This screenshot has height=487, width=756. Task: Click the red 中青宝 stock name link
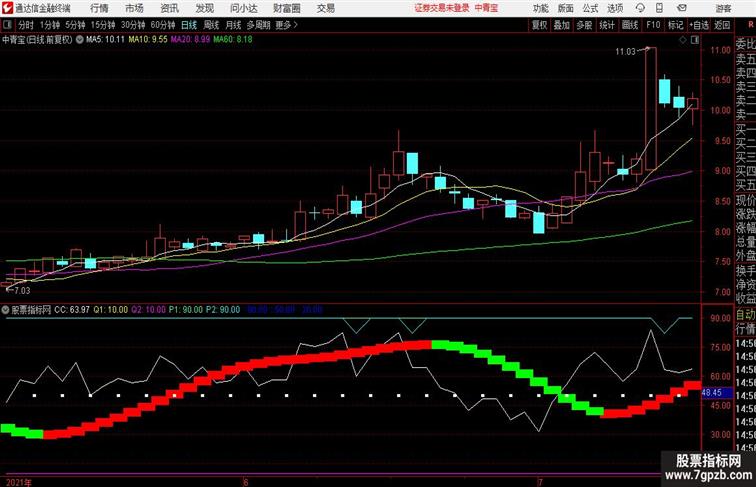pyautogui.click(x=486, y=8)
